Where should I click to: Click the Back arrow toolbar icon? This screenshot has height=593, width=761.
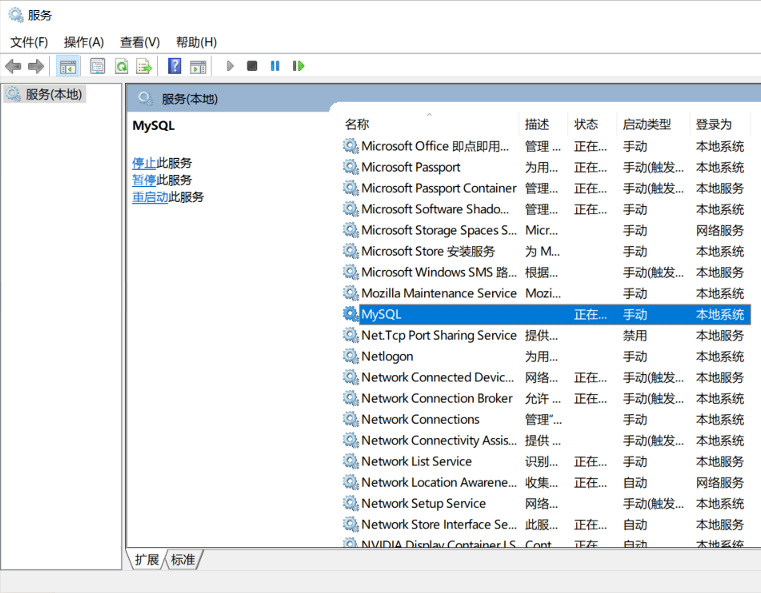[x=13, y=66]
